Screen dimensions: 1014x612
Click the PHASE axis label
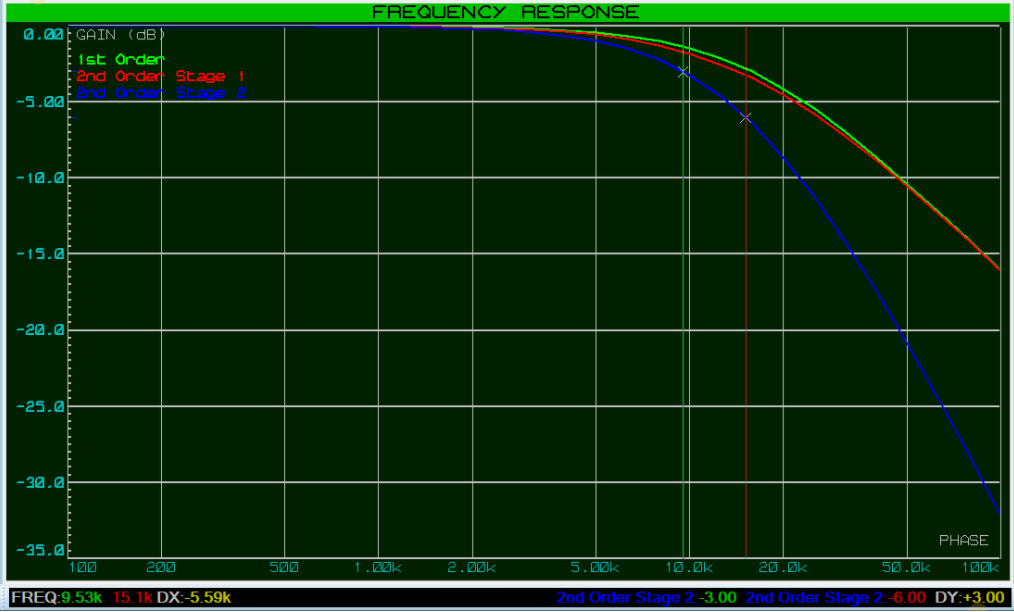point(963,540)
